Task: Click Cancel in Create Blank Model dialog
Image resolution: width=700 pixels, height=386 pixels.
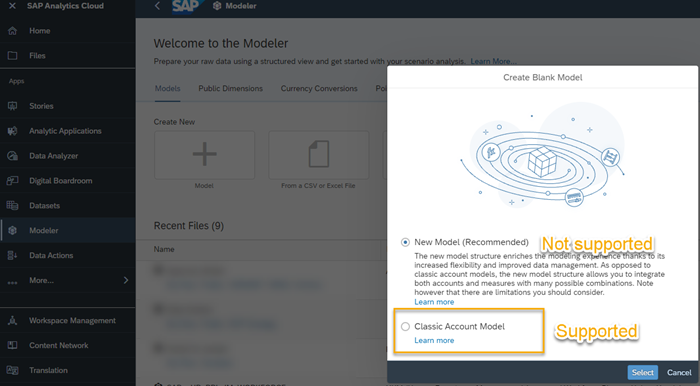Action: point(679,373)
